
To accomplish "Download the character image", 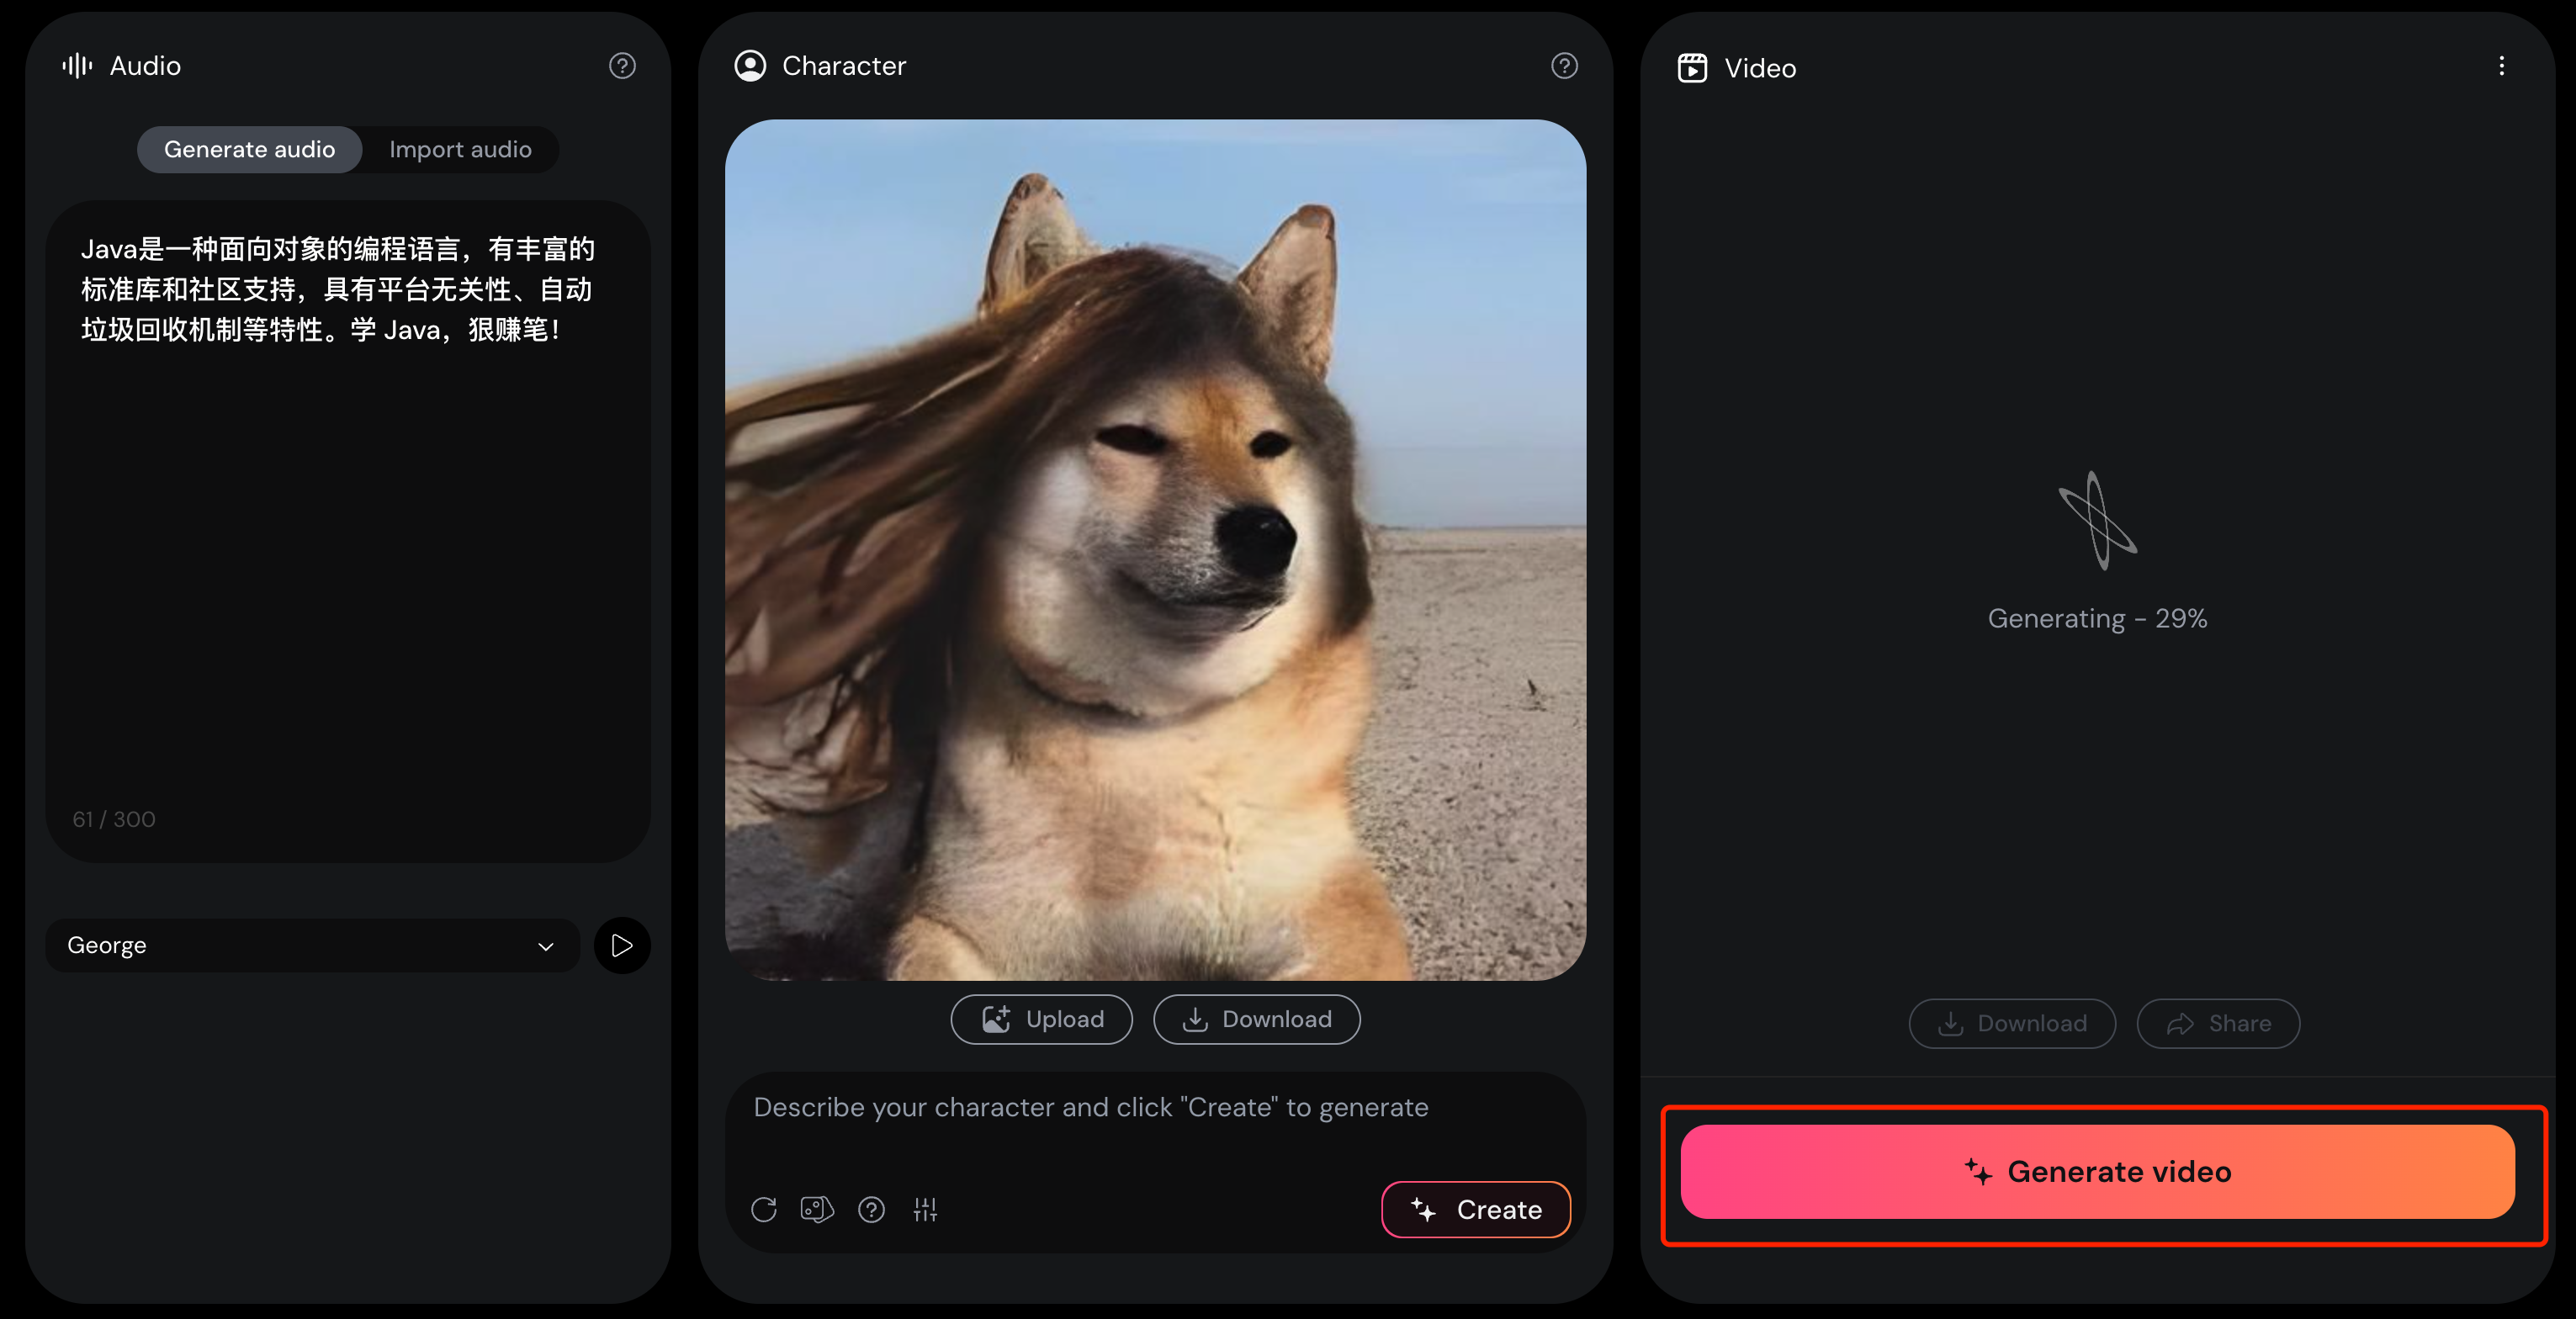I will pos(1256,1019).
